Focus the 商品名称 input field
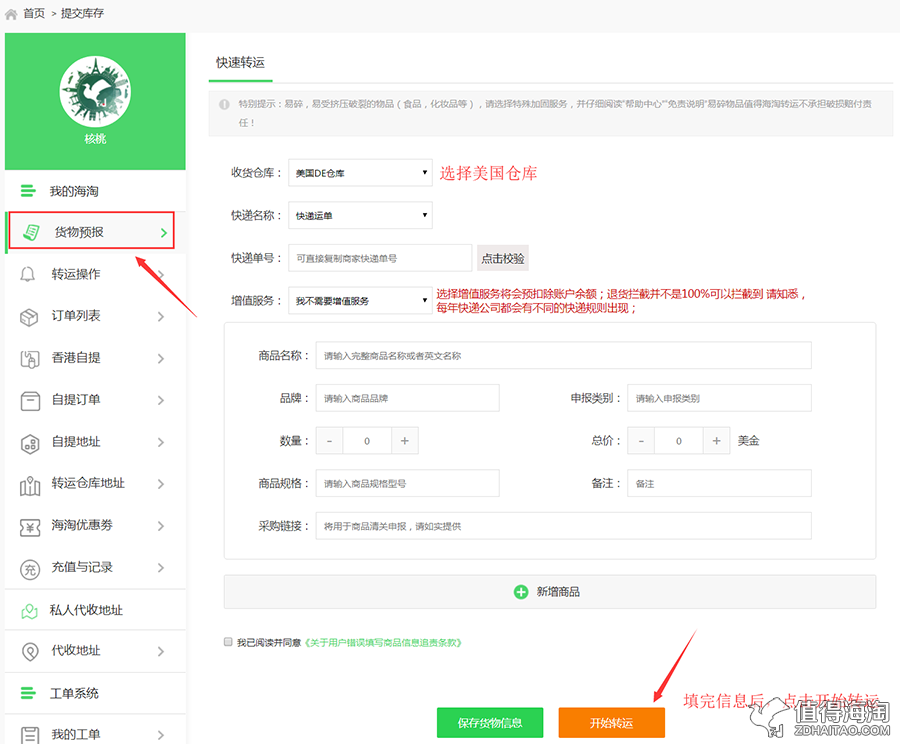900x744 pixels. click(564, 356)
